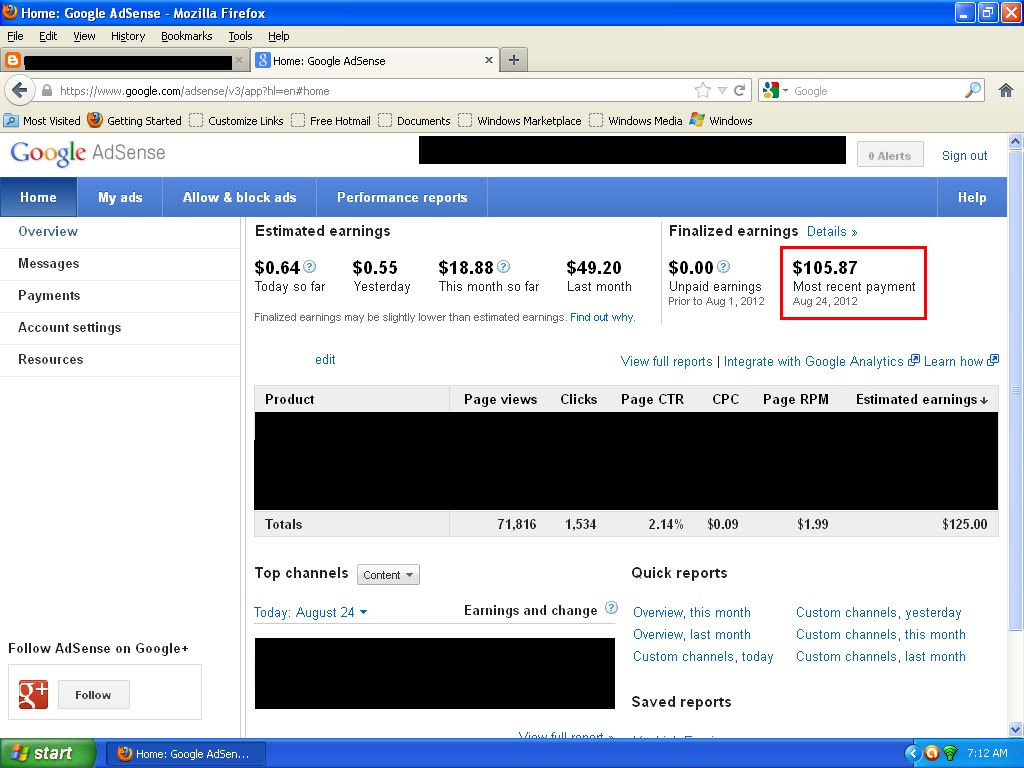Screen dimensions: 1024x768
Task: Click the edit link above the table
Action: 325,359
